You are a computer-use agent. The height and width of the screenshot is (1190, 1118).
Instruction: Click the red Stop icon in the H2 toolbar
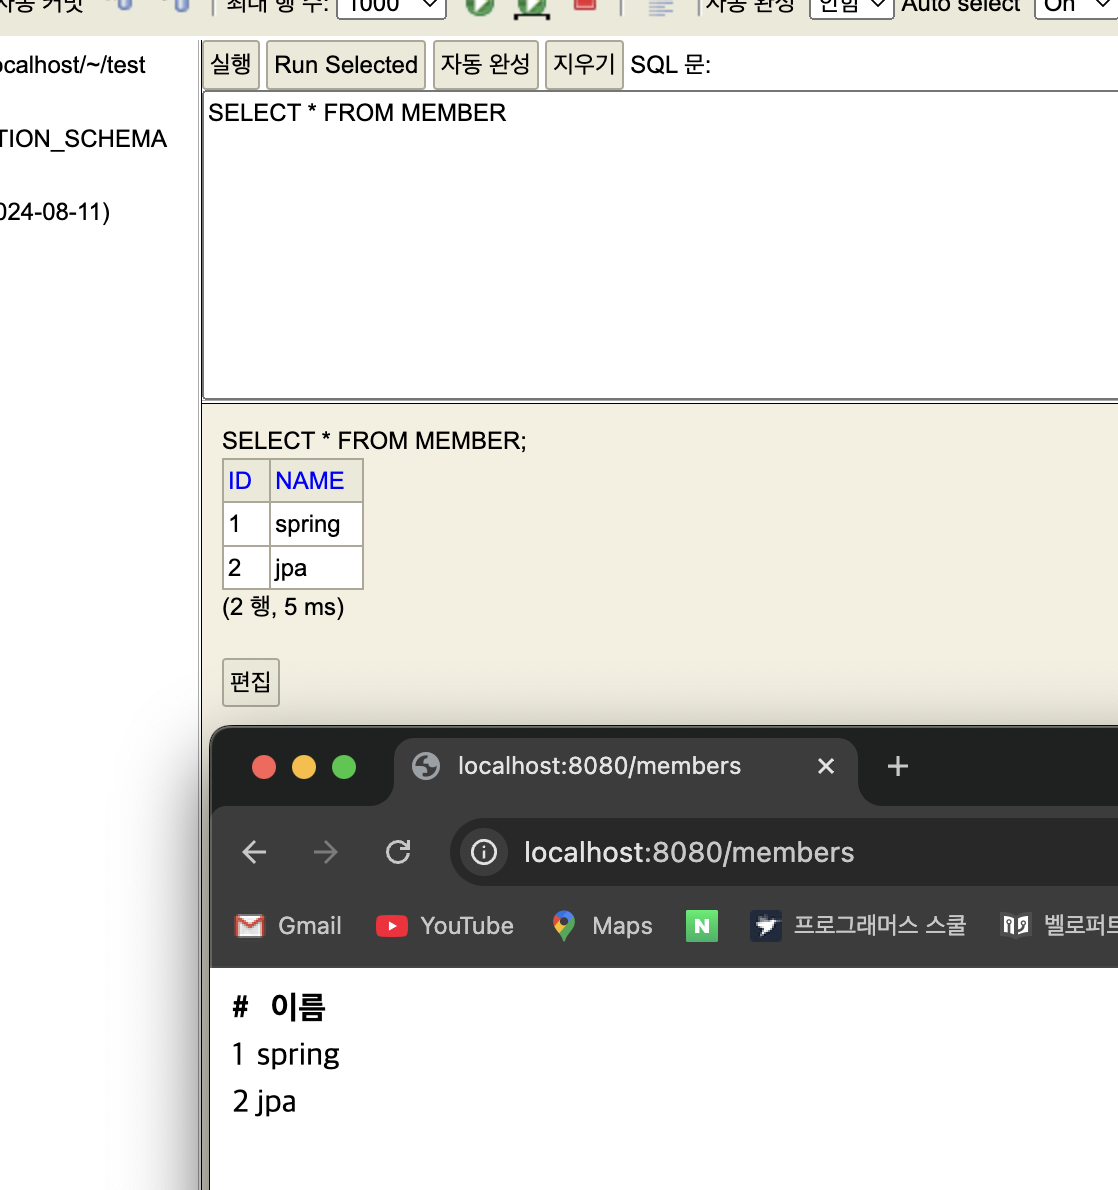click(x=584, y=5)
